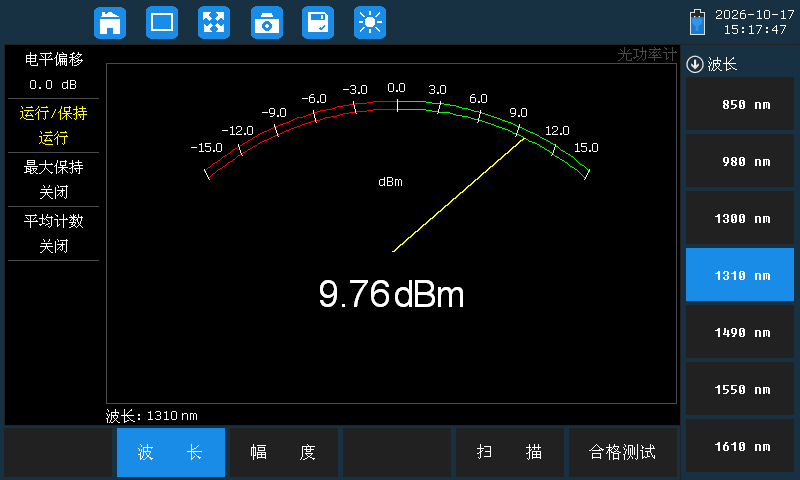Open the 扫描 tab
The image size is (800, 480).
(x=510, y=452)
